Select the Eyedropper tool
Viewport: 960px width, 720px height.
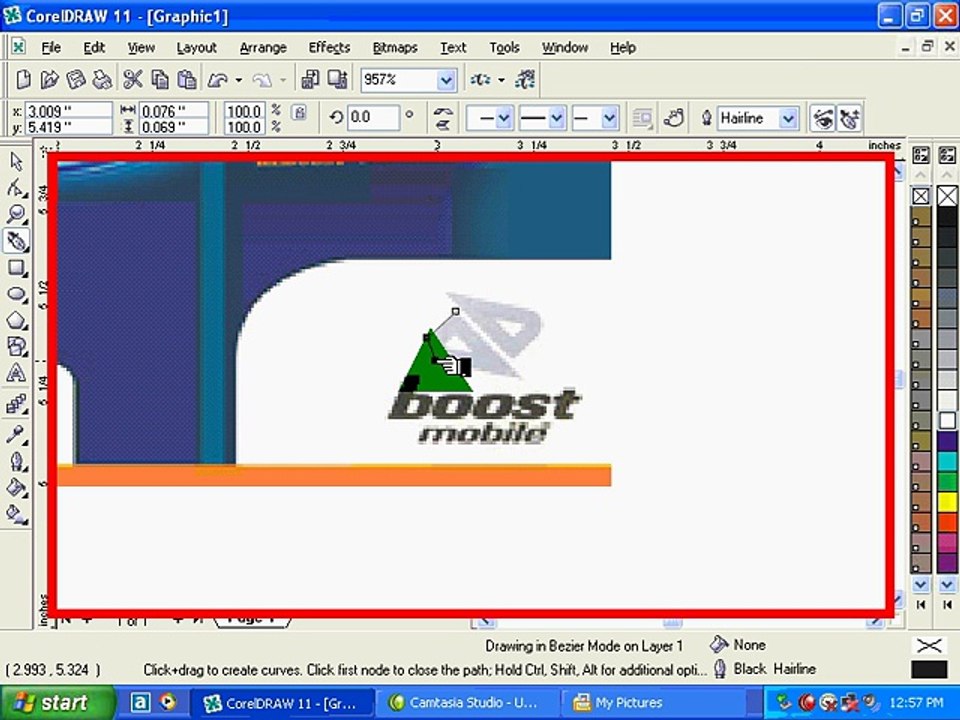16,435
